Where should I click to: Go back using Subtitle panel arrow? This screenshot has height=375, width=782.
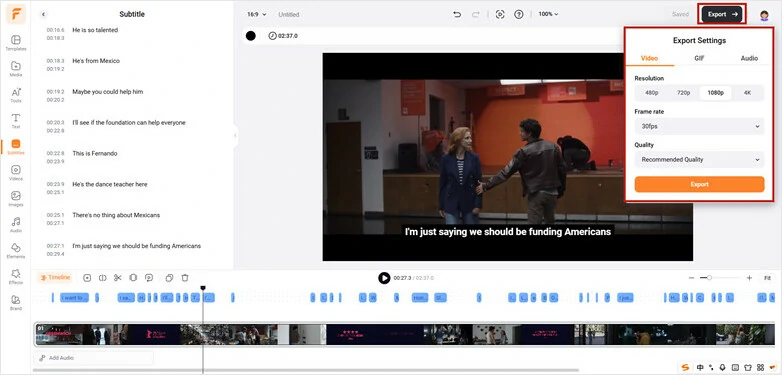[43, 14]
